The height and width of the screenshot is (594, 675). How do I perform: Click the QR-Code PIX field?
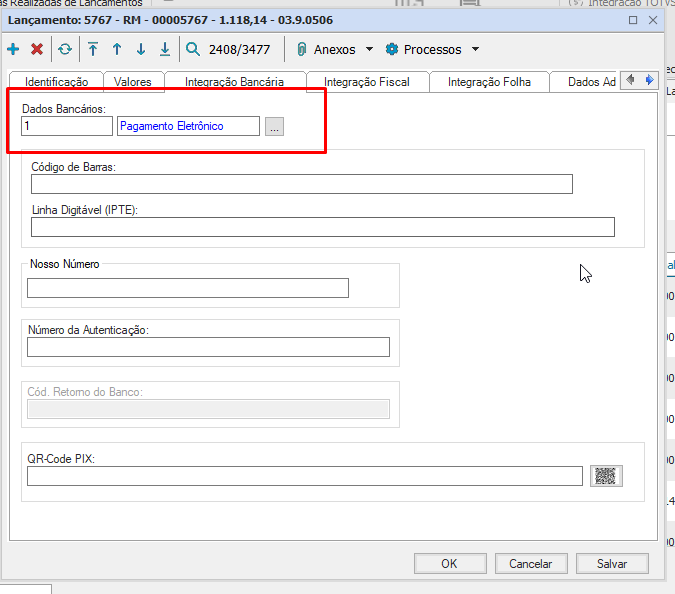click(x=305, y=476)
